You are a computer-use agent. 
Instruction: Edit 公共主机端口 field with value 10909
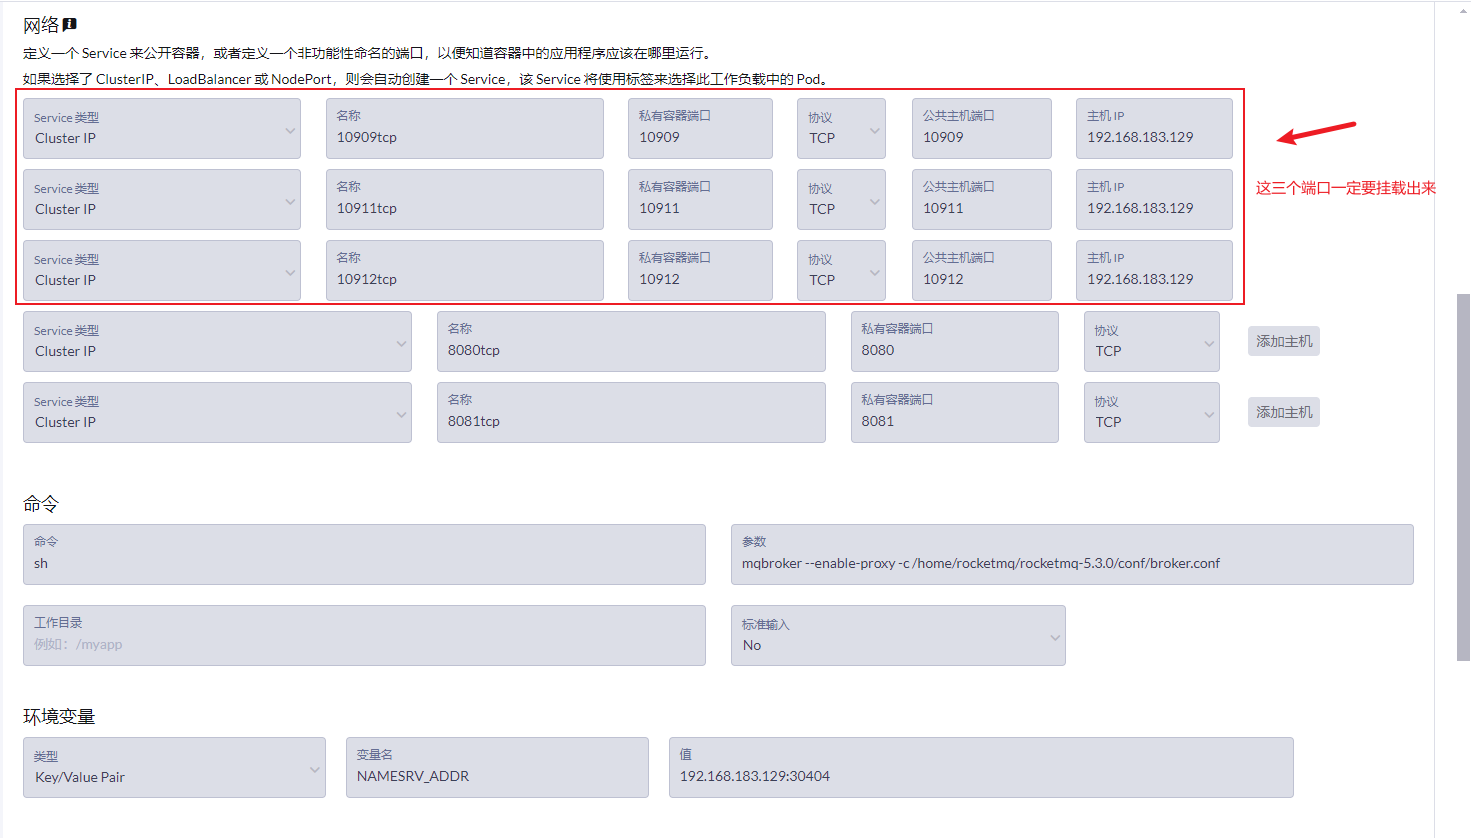point(982,128)
